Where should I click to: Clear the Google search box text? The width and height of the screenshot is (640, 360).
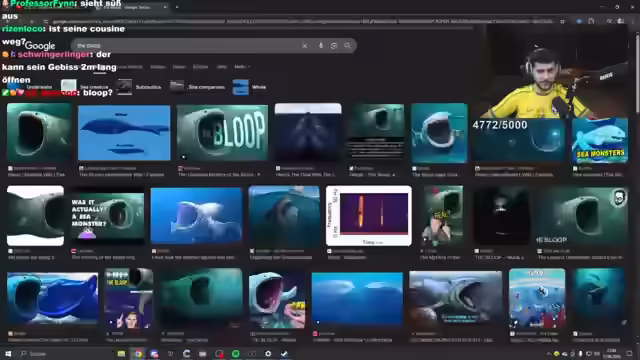(x=304, y=46)
